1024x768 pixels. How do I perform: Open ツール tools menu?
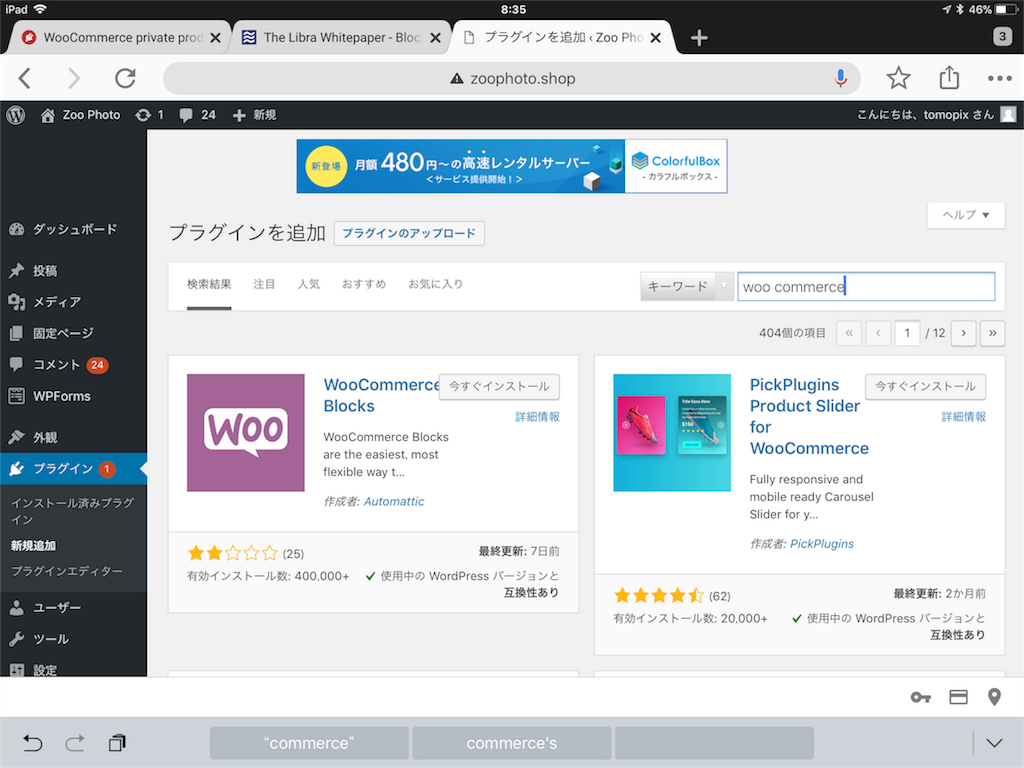[73, 639]
